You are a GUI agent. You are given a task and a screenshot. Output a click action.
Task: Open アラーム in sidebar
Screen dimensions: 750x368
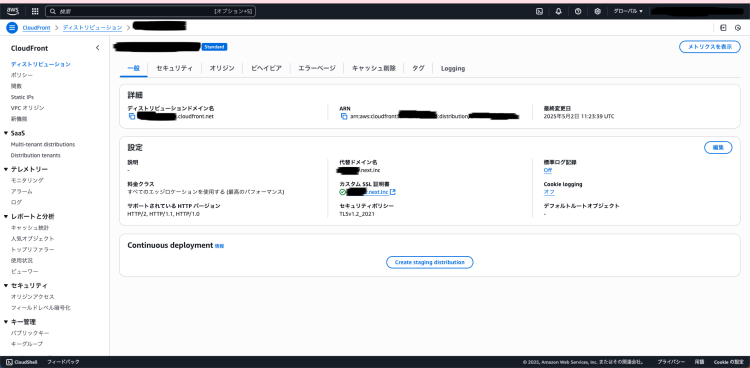pyautogui.click(x=22, y=191)
